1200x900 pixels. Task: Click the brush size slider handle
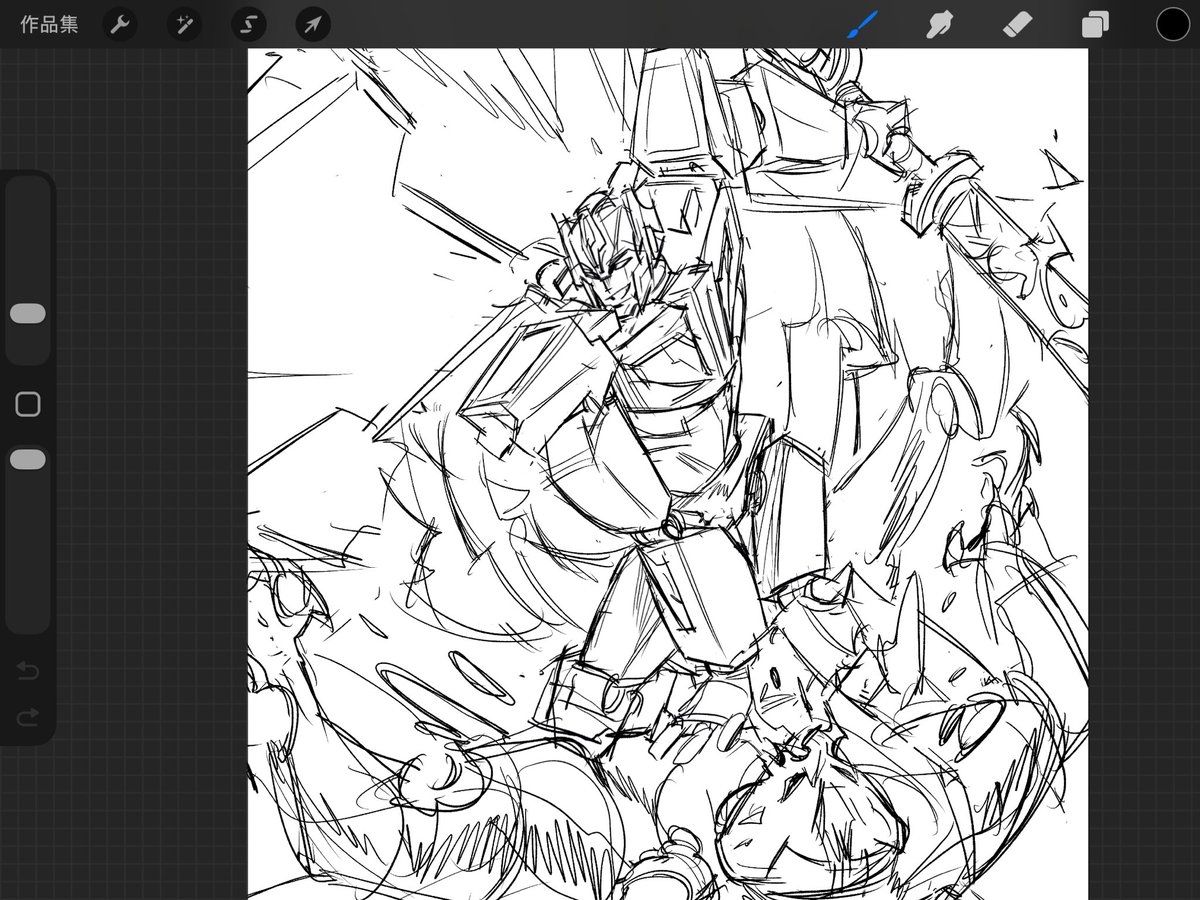[28, 314]
